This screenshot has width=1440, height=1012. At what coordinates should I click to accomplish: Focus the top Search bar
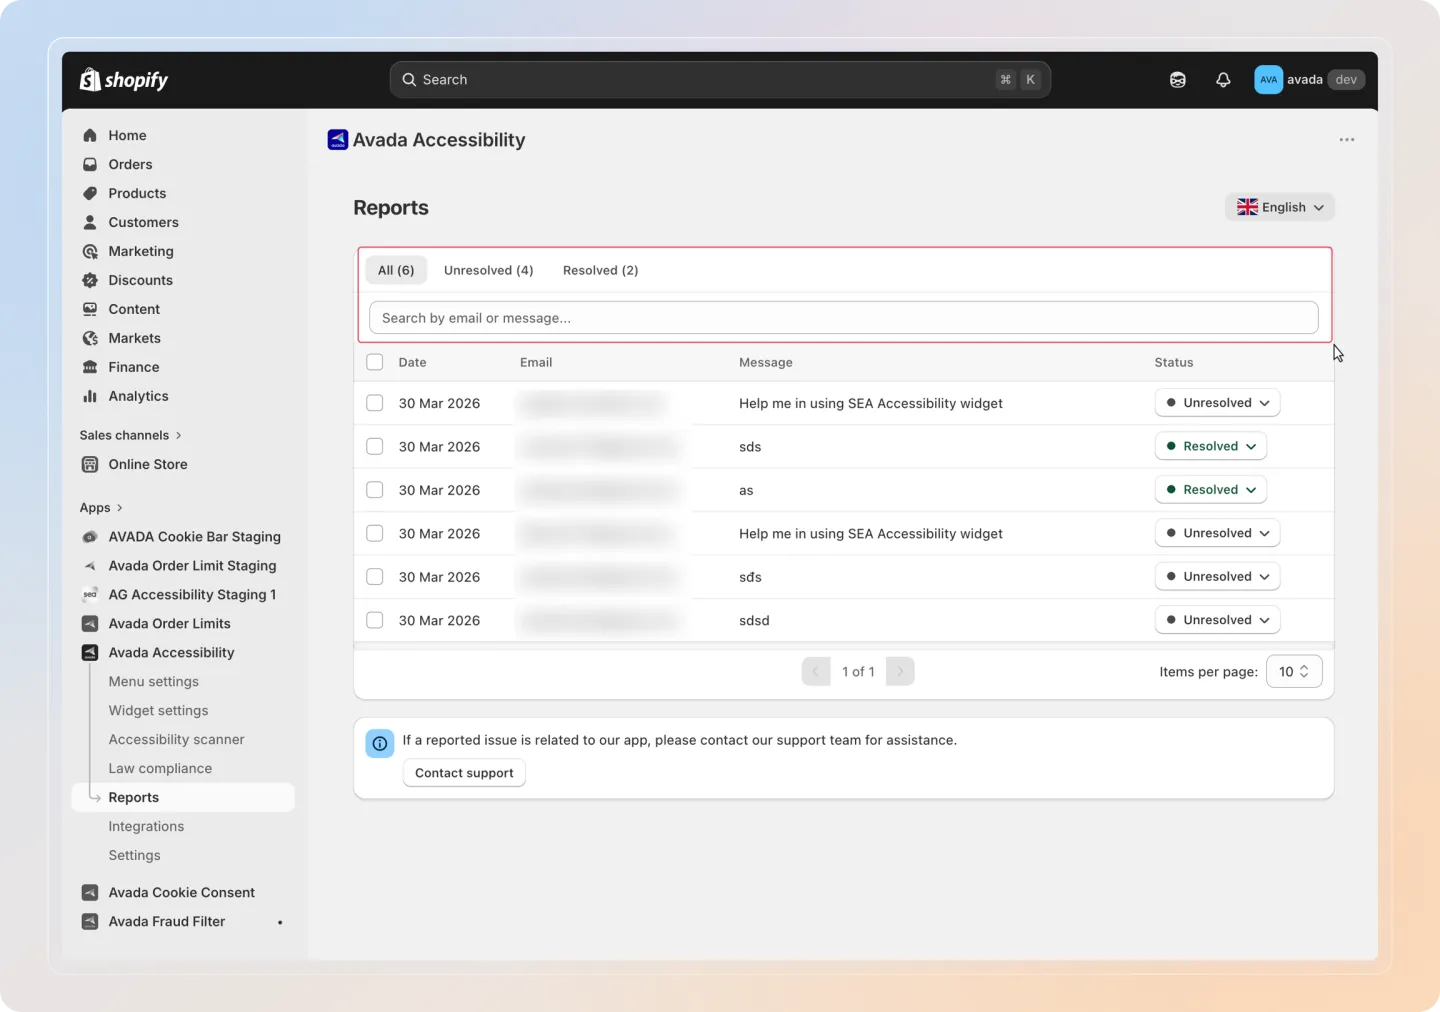(720, 80)
